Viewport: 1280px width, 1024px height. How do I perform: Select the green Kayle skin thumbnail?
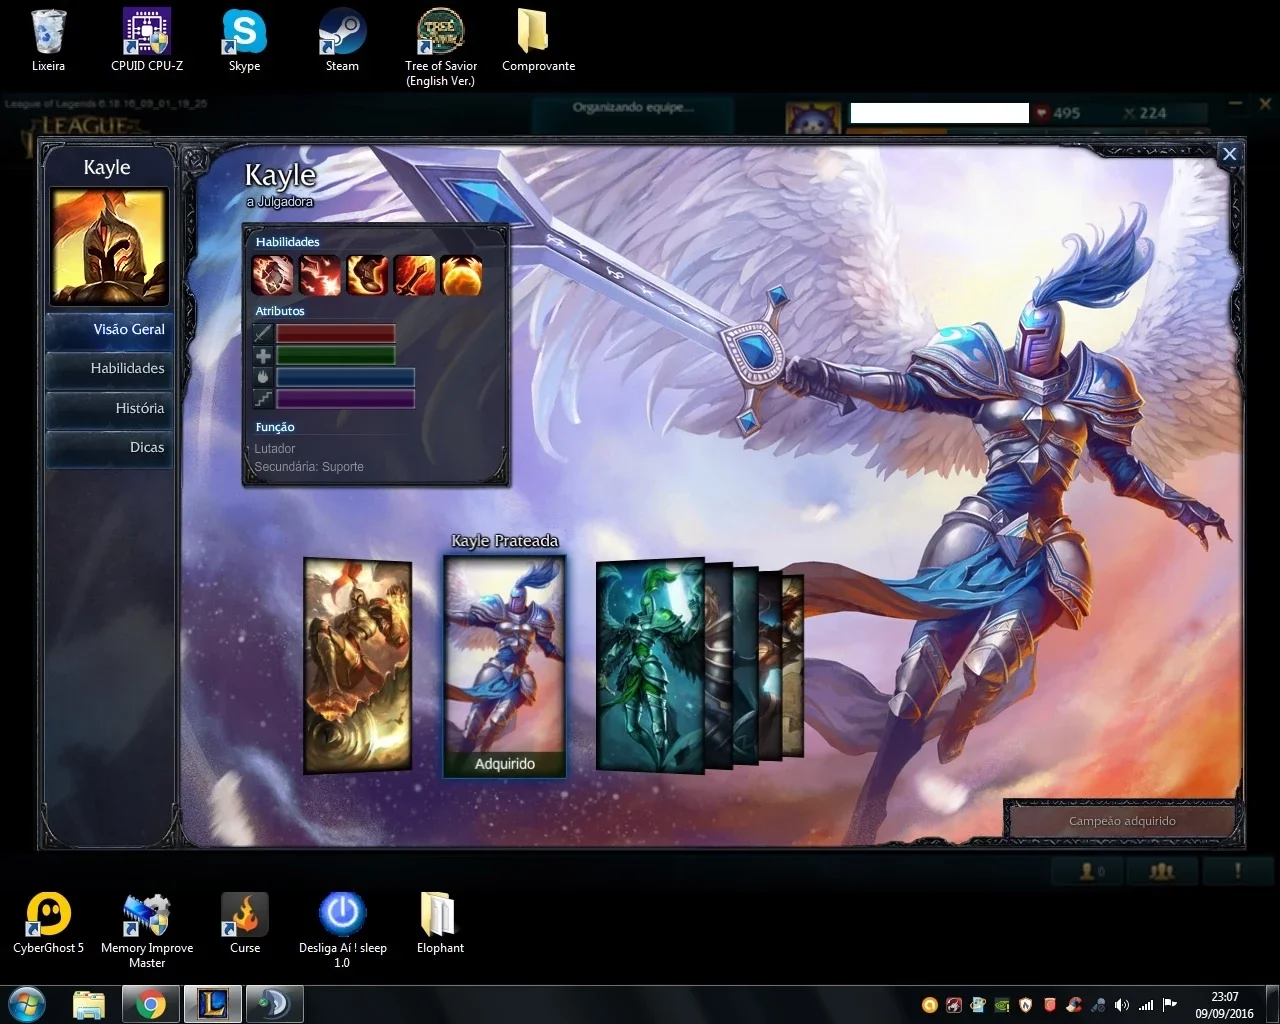pyautogui.click(x=650, y=666)
